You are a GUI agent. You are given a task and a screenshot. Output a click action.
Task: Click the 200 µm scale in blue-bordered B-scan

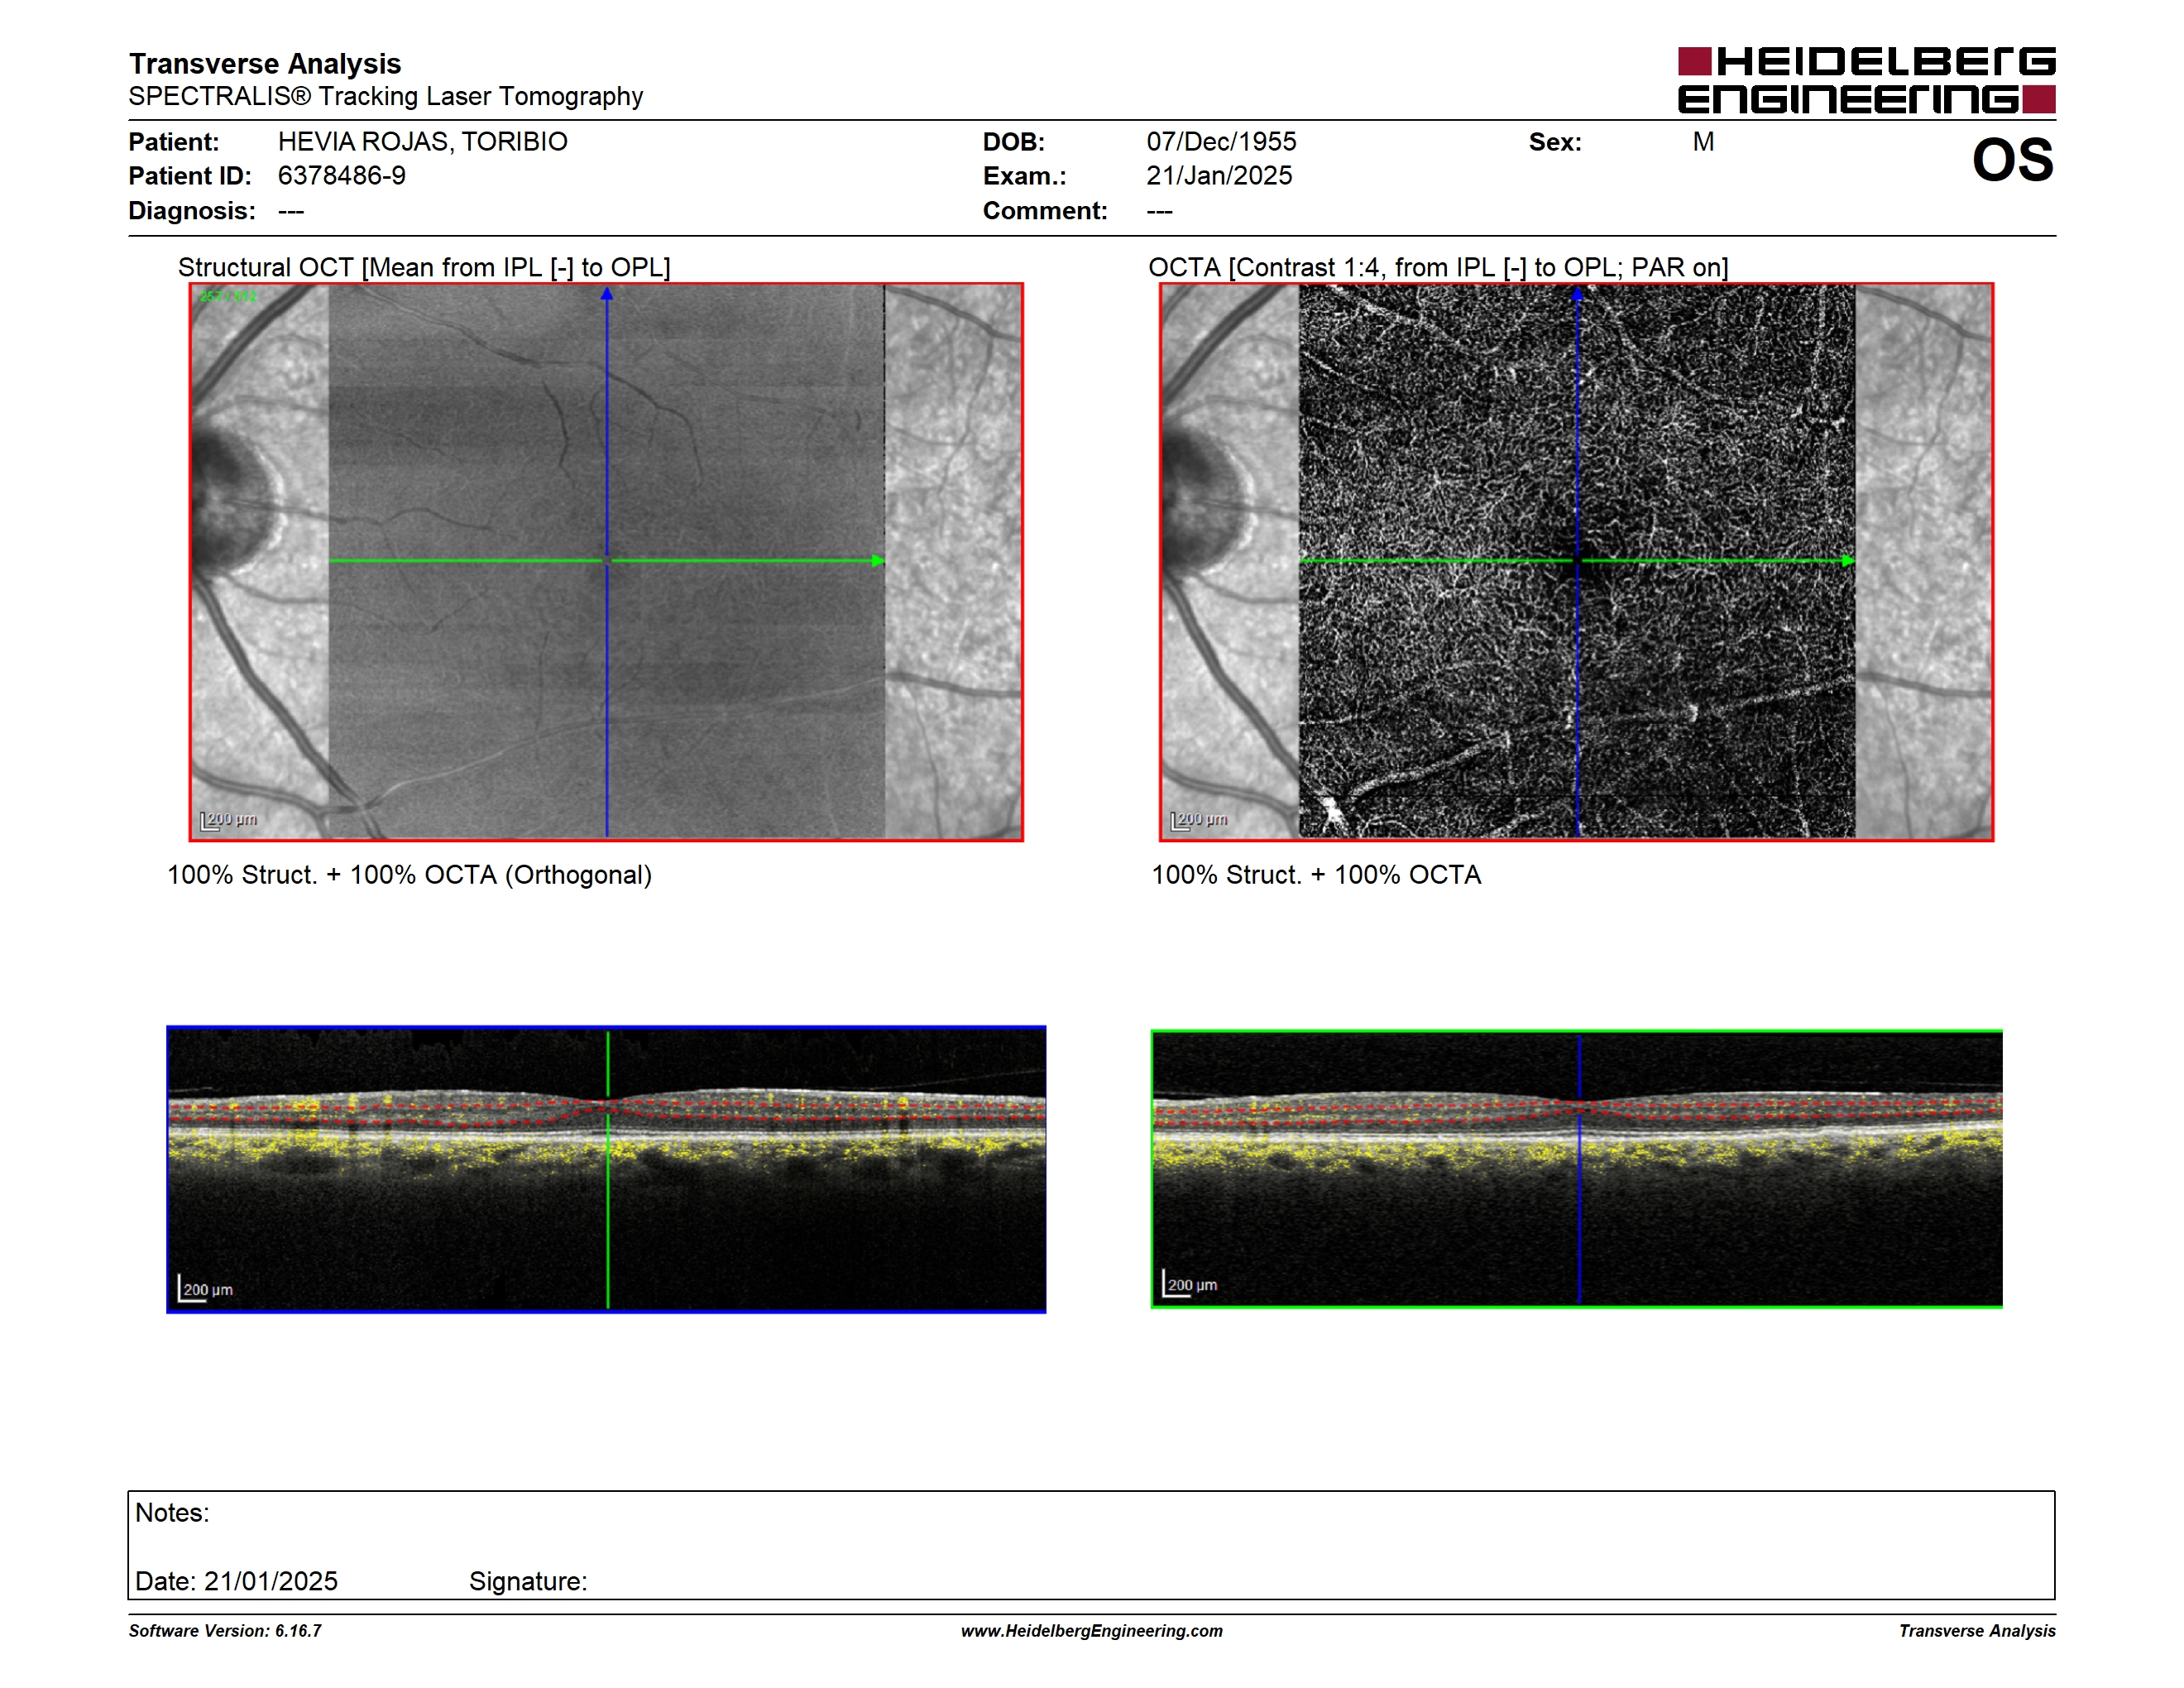click(206, 1289)
